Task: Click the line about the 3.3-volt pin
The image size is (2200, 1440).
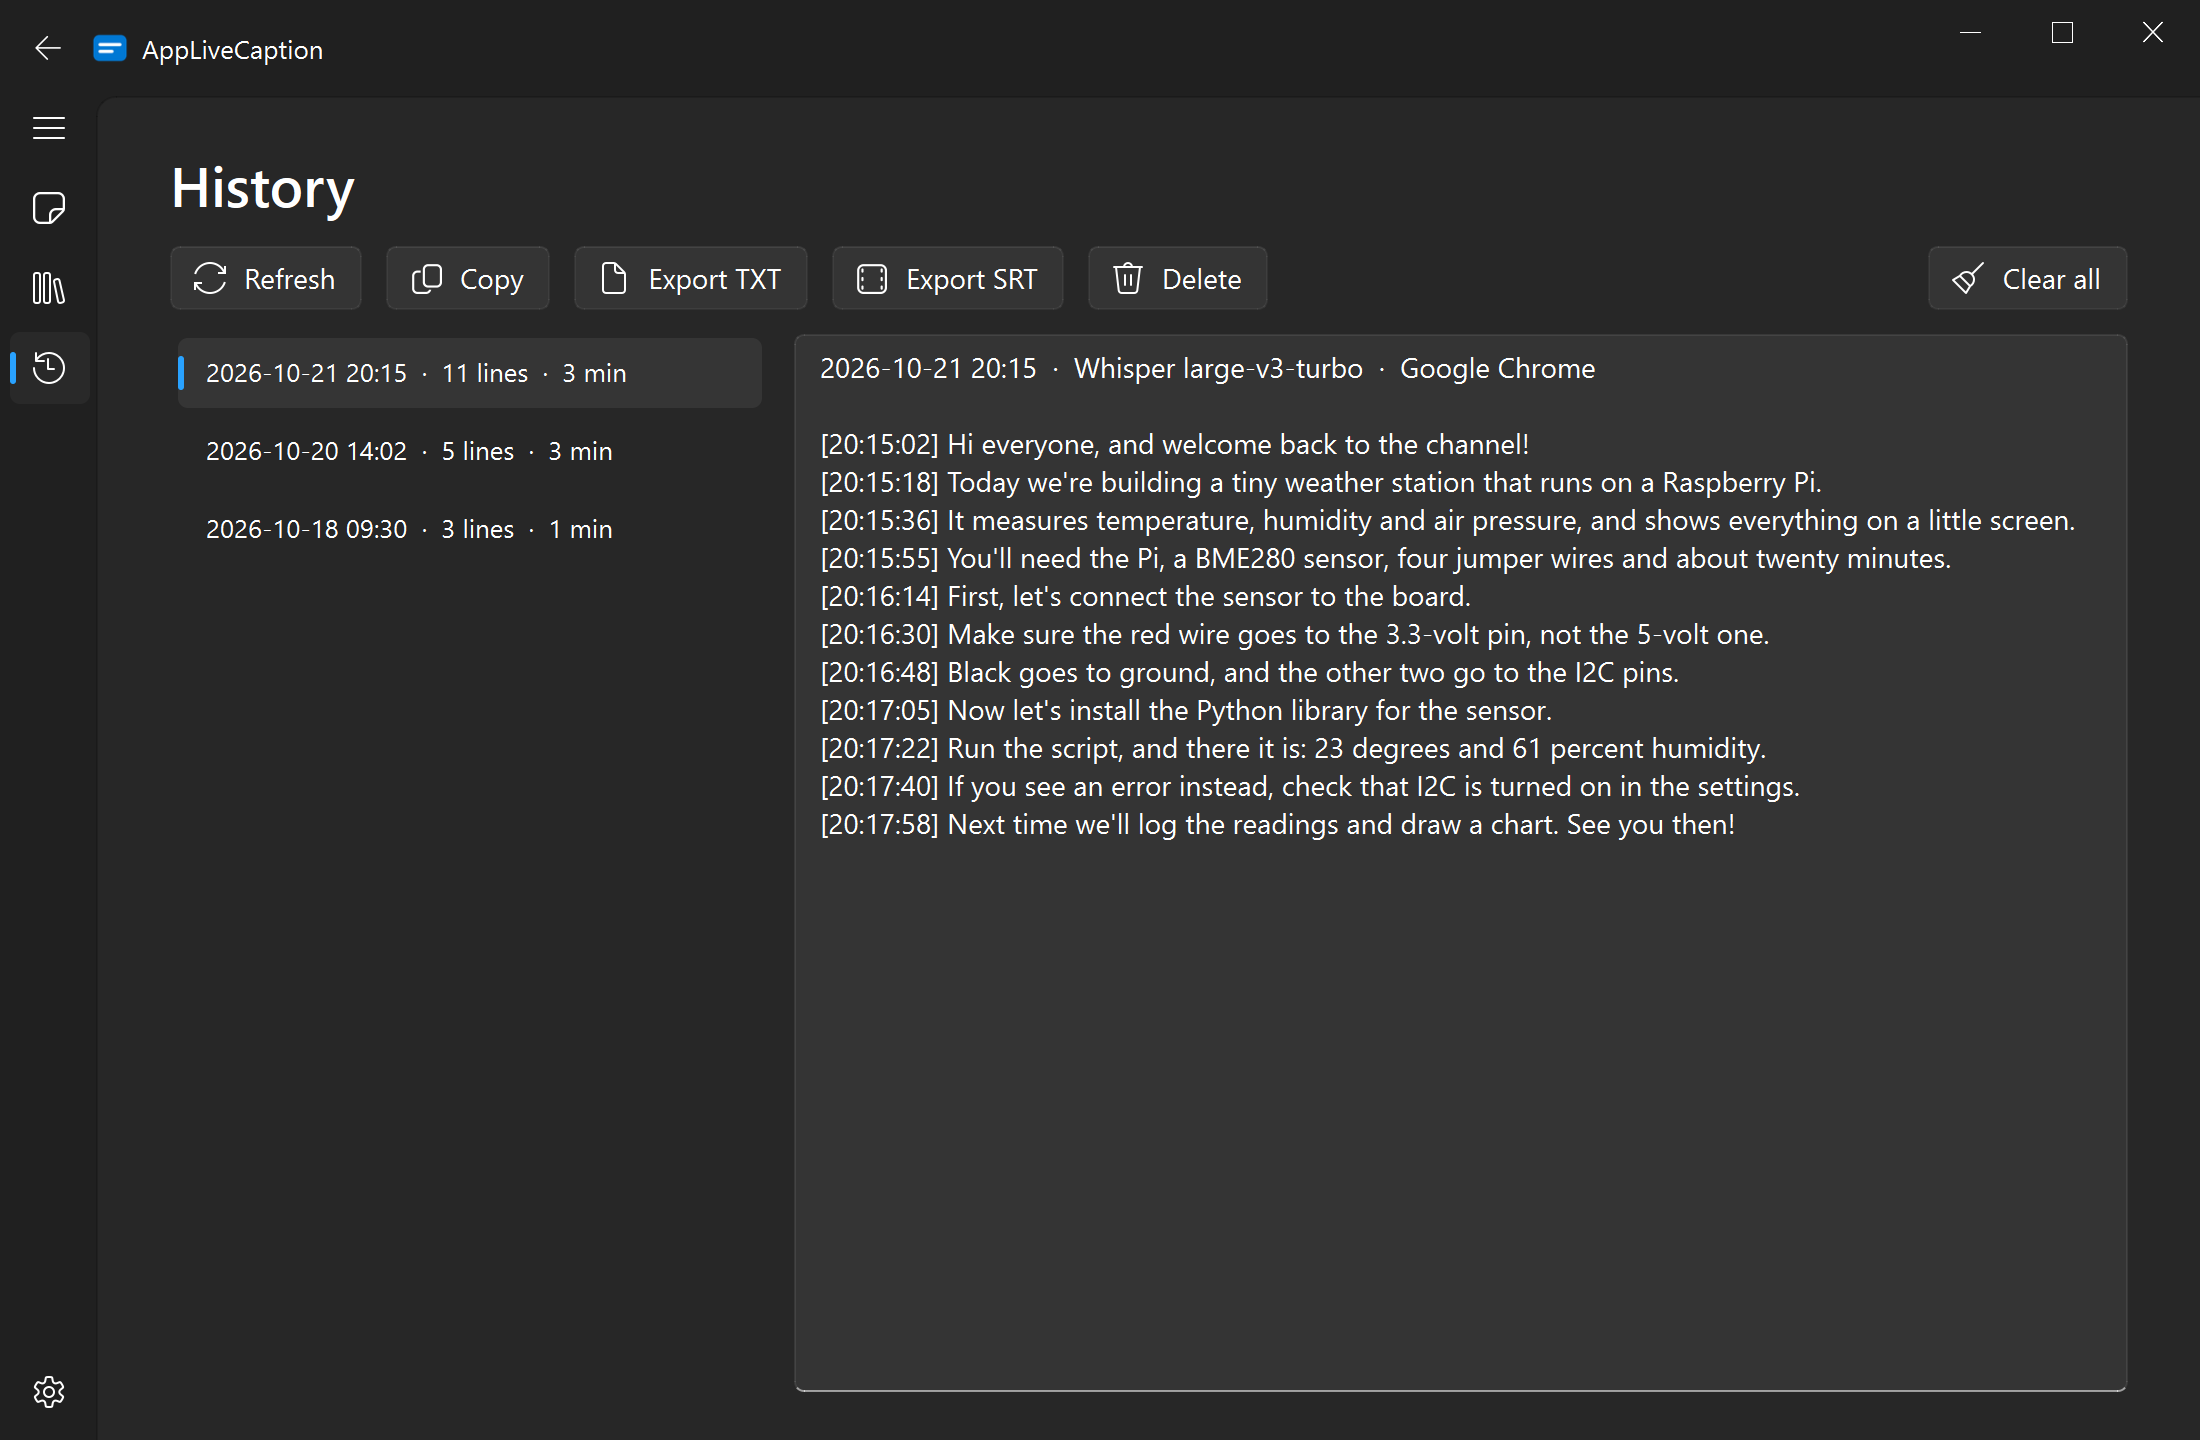Action: (x=1294, y=634)
